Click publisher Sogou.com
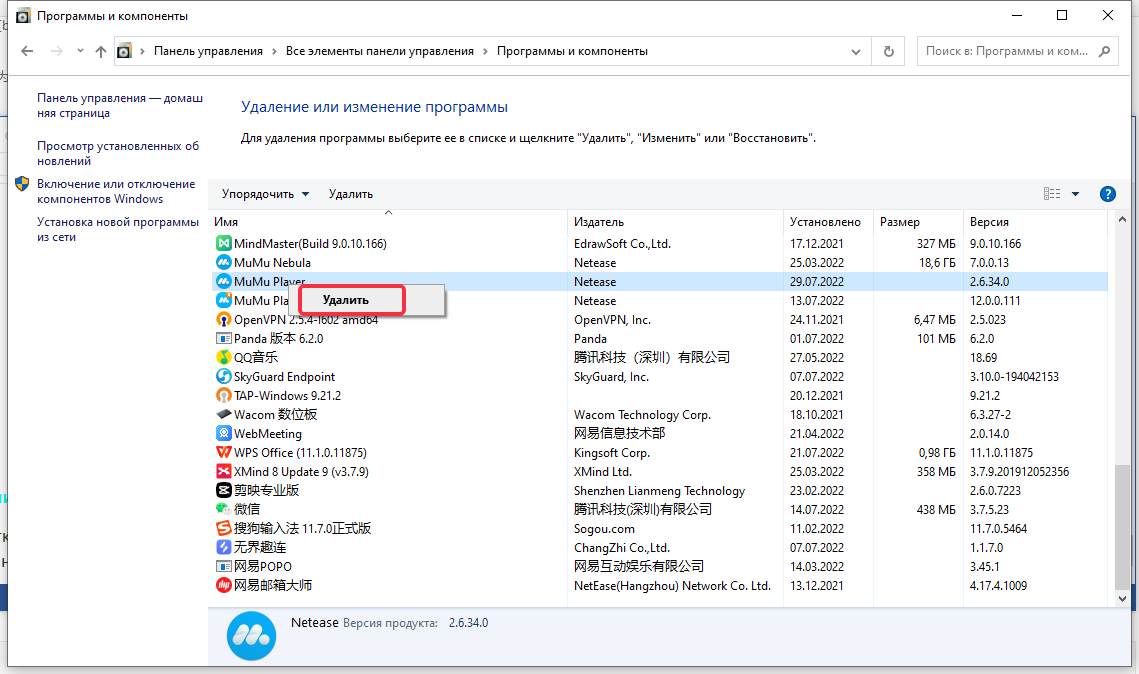This screenshot has width=1139, height=674. pos(604,528)
